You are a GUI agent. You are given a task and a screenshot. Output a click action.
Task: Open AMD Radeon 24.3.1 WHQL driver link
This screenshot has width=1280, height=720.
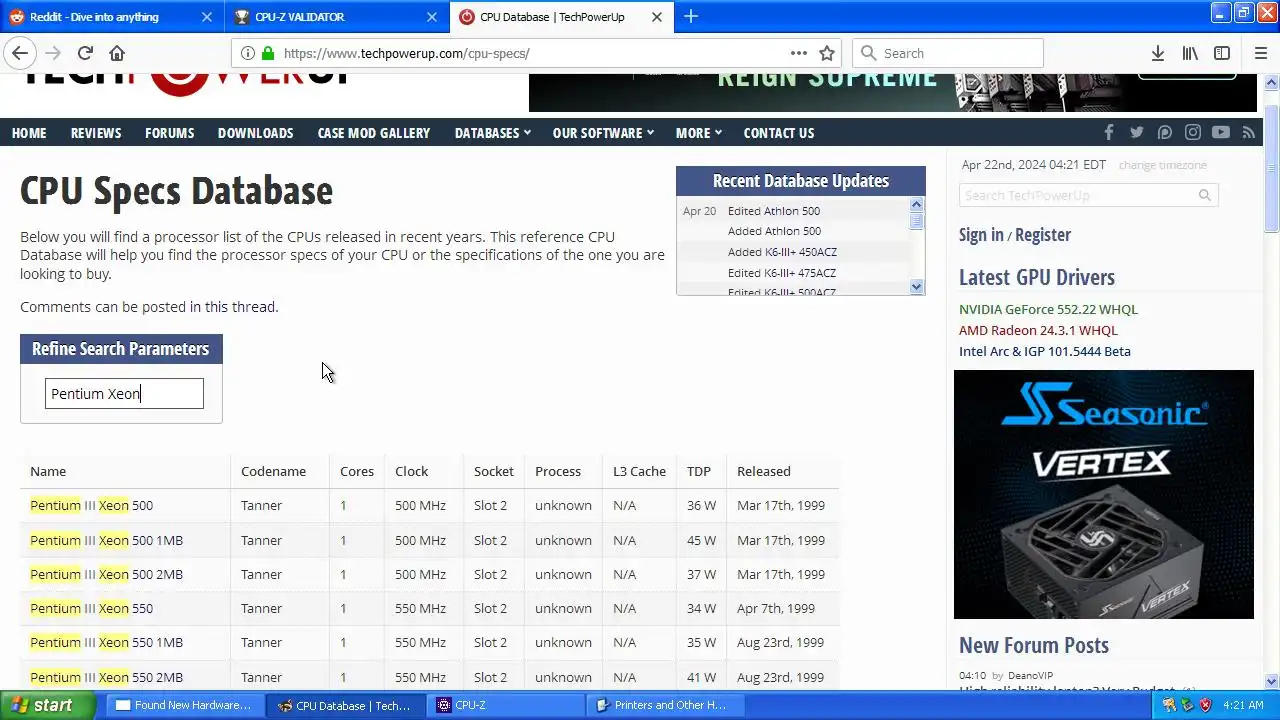coord(1038,330)
